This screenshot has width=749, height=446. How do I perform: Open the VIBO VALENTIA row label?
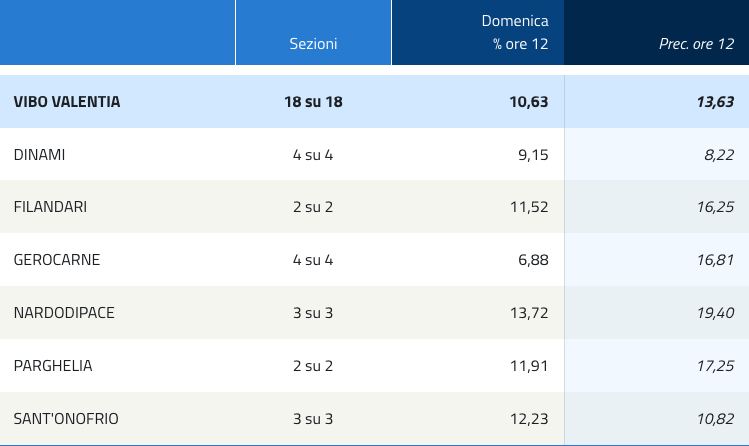click(x=67, y=102)
